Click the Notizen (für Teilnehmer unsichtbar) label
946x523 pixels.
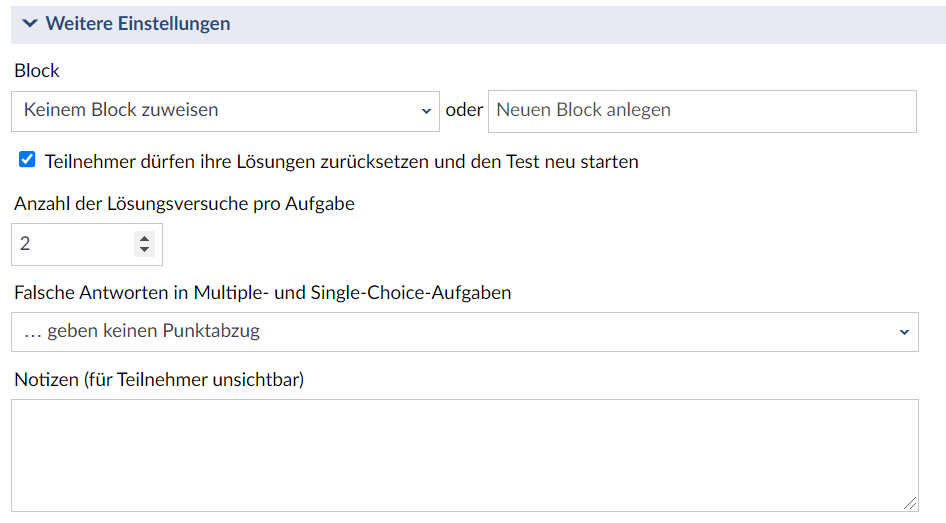[159, 379]
